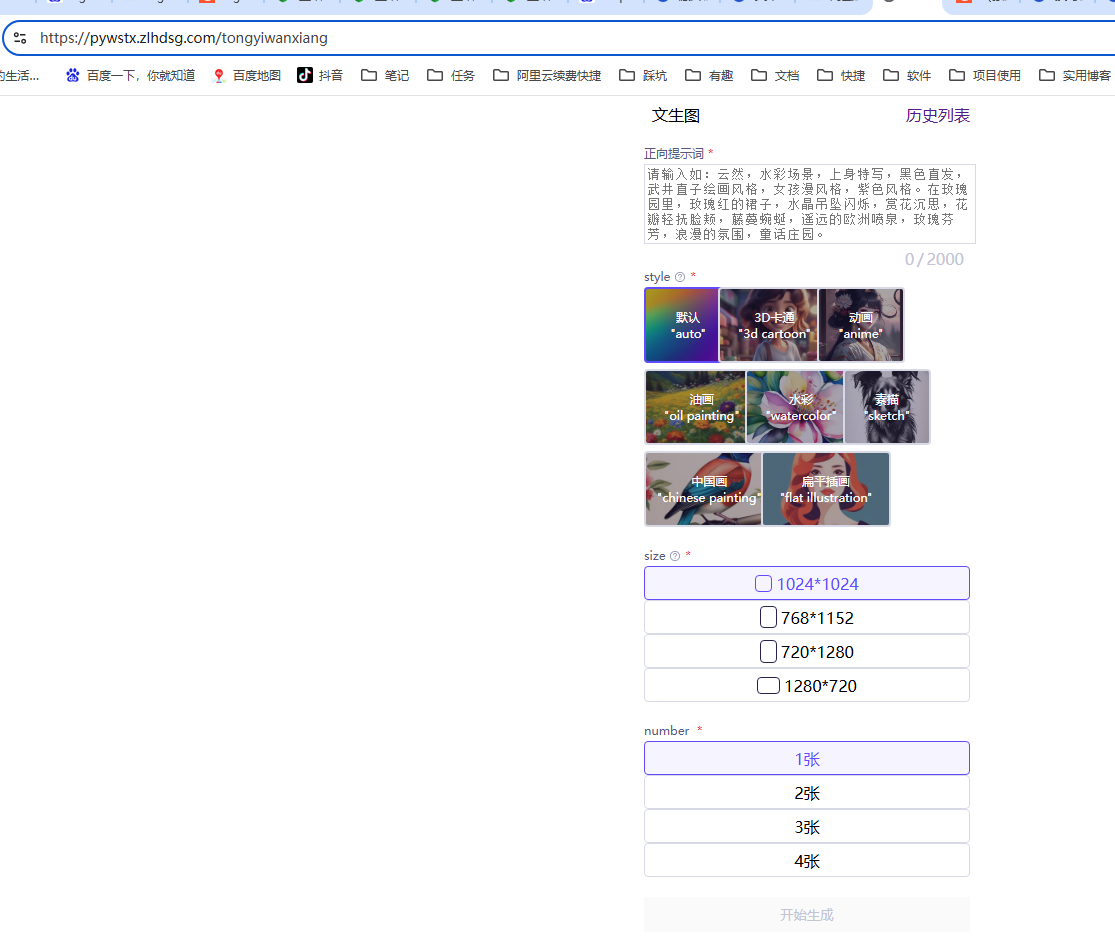Click the browser address bar URL
The width and height of the screenshot is (1115, 943).
click(183, 38)
